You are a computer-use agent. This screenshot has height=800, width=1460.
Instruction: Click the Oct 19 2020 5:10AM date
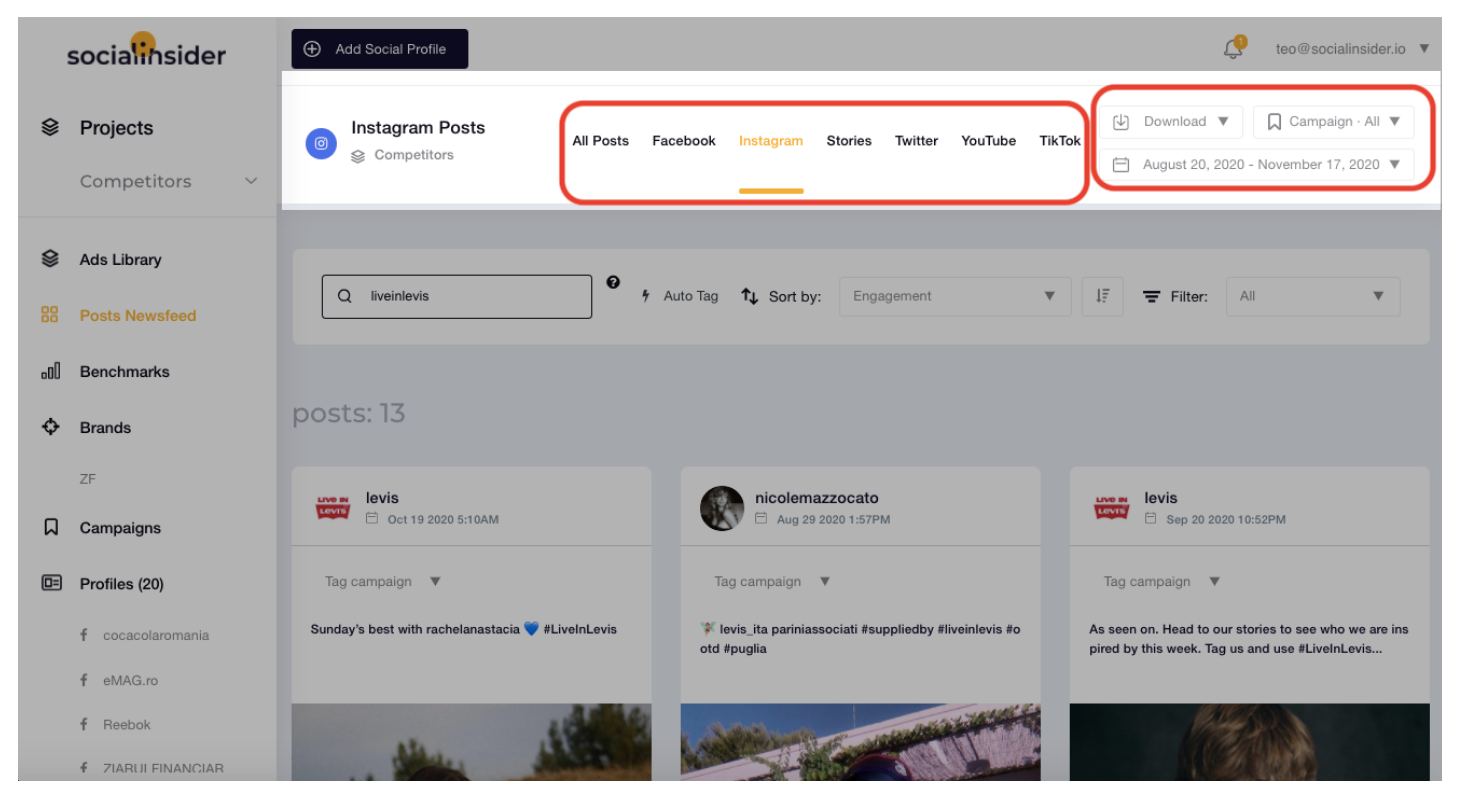pyautogui.click(x=443, y=519)
